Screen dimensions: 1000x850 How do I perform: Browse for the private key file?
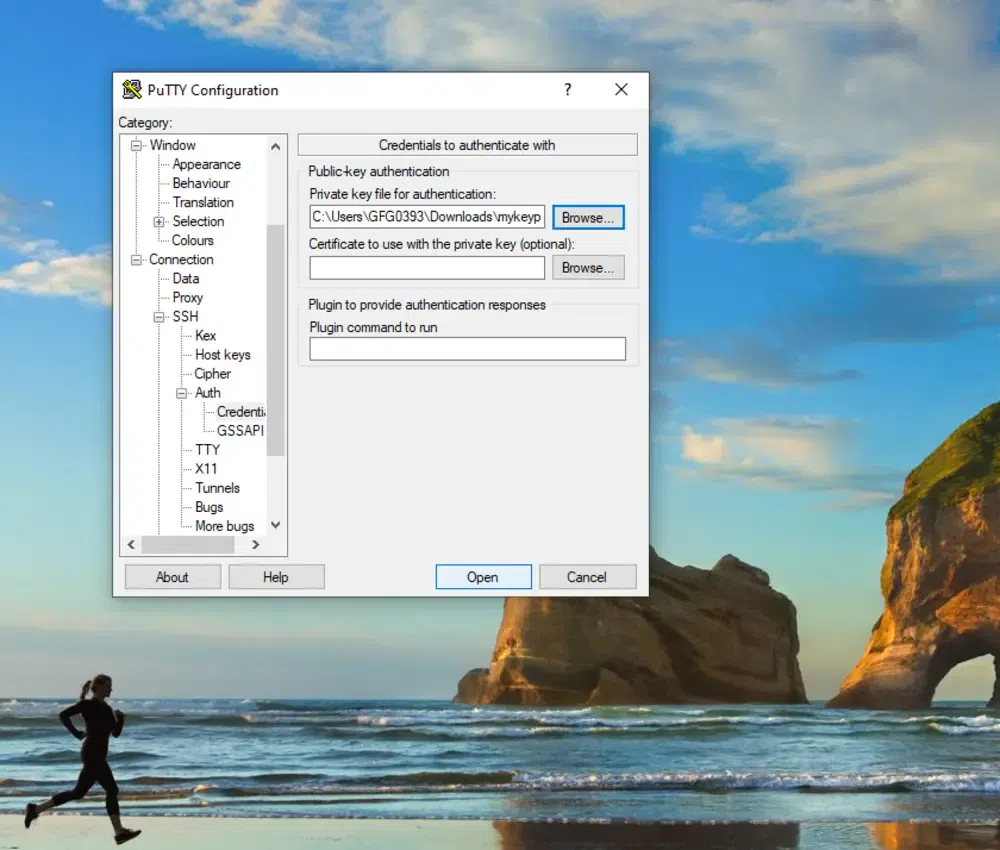pyautogui.click(x=588, y=217)
